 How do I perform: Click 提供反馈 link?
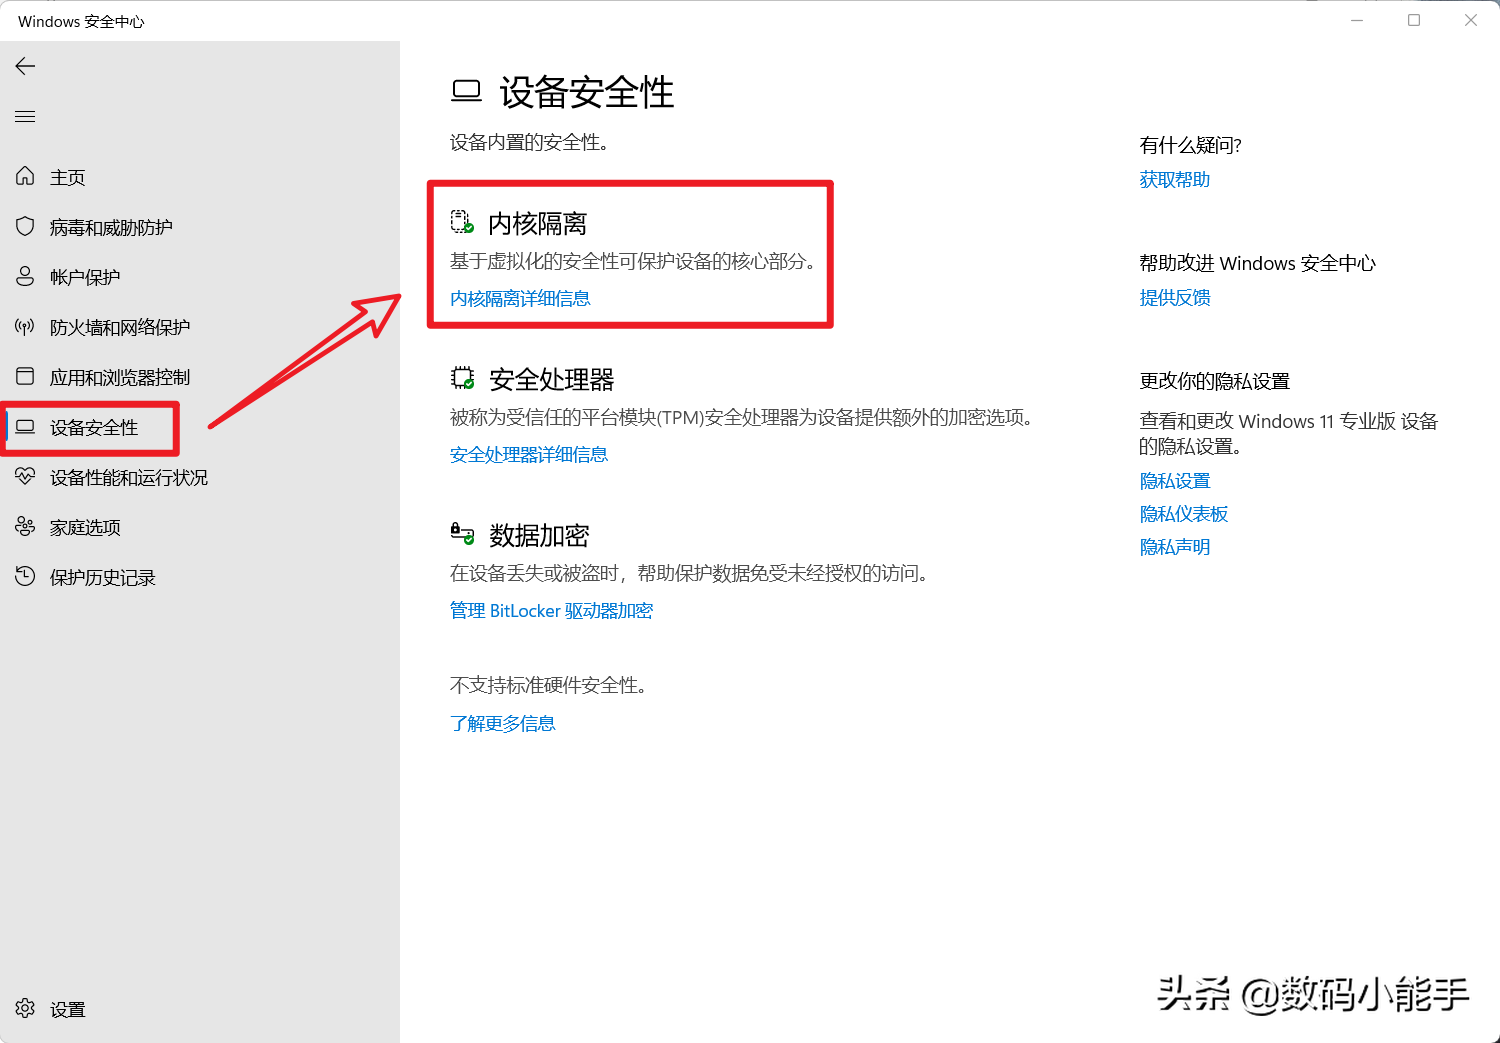[x=1175, y=297]
